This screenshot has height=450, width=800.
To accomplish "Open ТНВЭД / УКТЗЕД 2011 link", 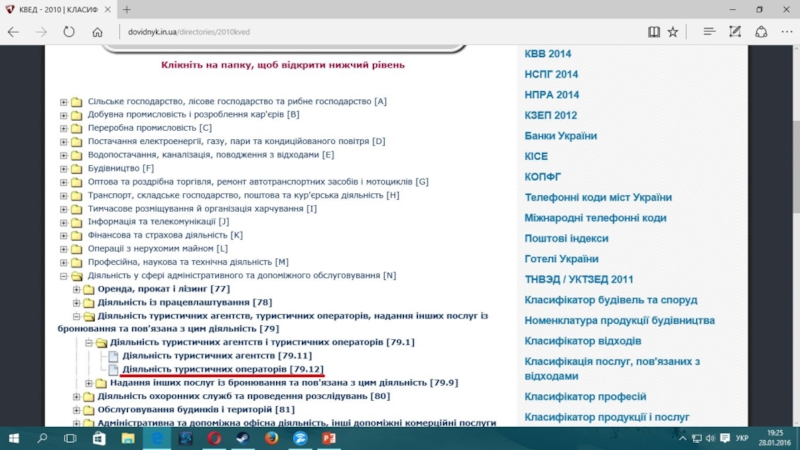I will 579,280.
